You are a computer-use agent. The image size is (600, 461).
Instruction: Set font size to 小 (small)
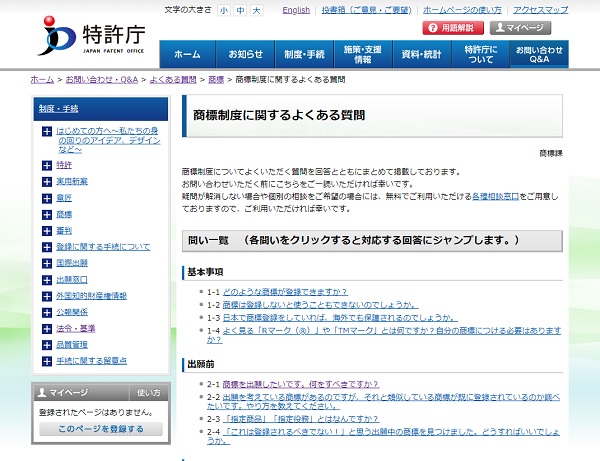pos(223,10)
